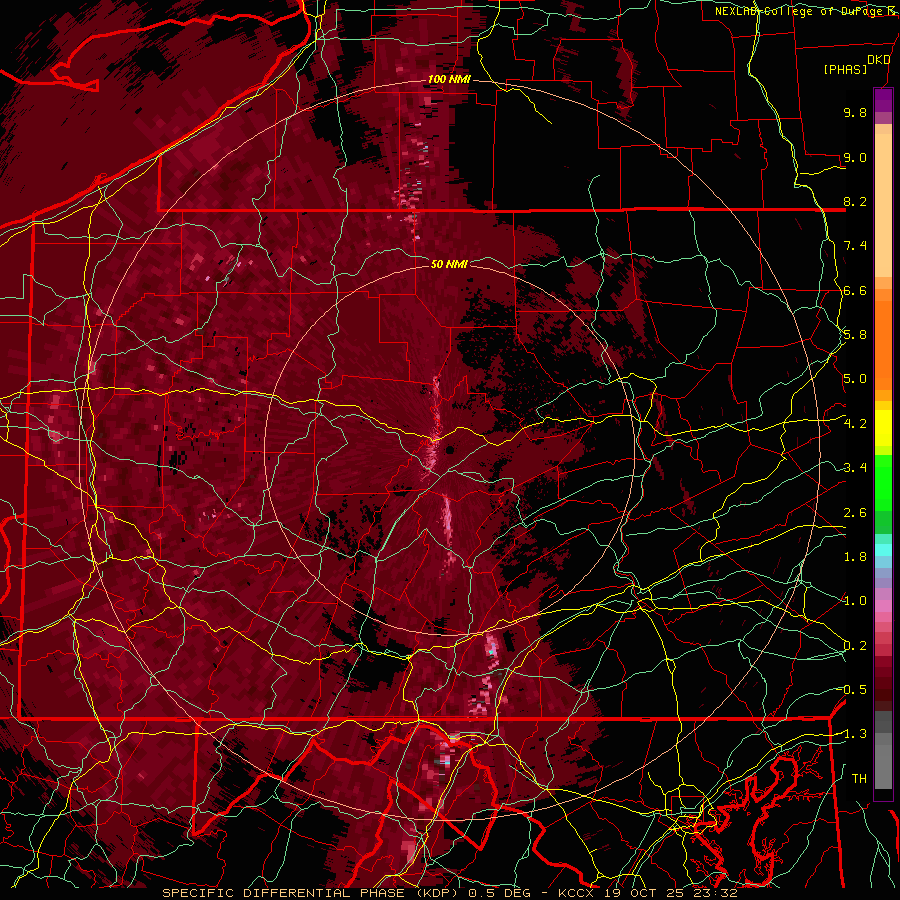Select the 4.2 scale label

pos(855,424)
